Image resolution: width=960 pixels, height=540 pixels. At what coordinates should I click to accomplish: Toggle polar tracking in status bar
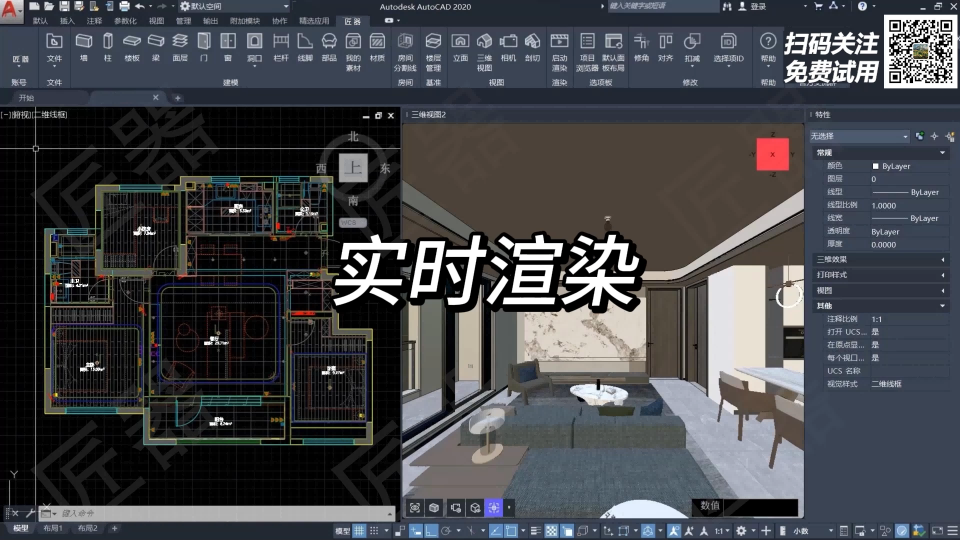446,531
